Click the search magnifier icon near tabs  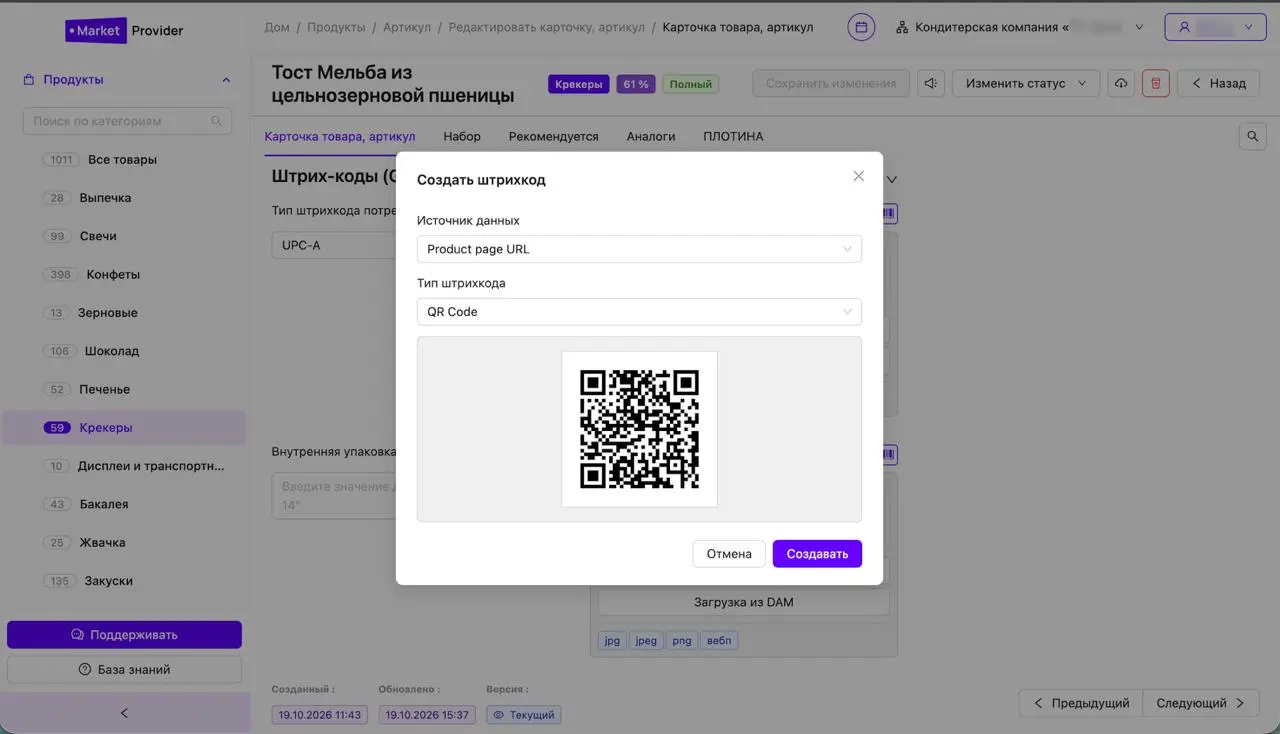1252,137
